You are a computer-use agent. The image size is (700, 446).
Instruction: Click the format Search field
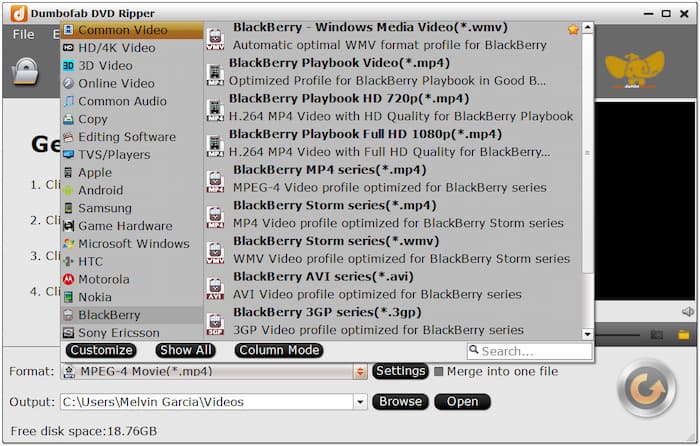(534, 351)
